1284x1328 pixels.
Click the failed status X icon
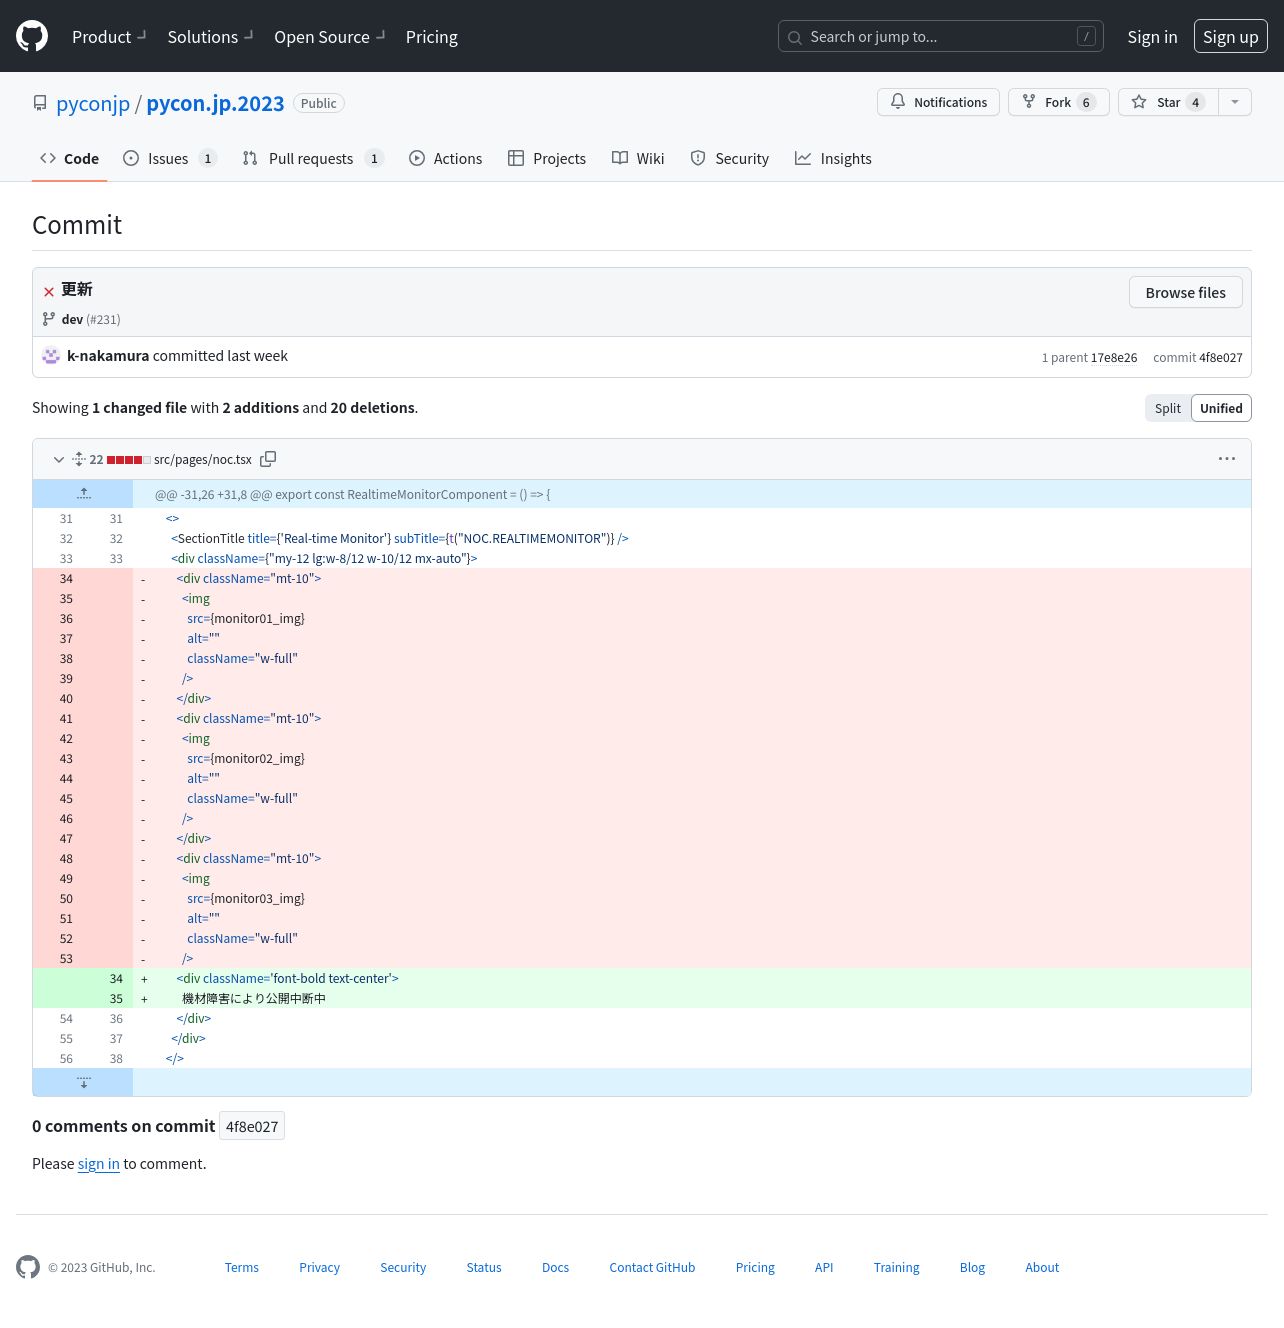point(49,291)
